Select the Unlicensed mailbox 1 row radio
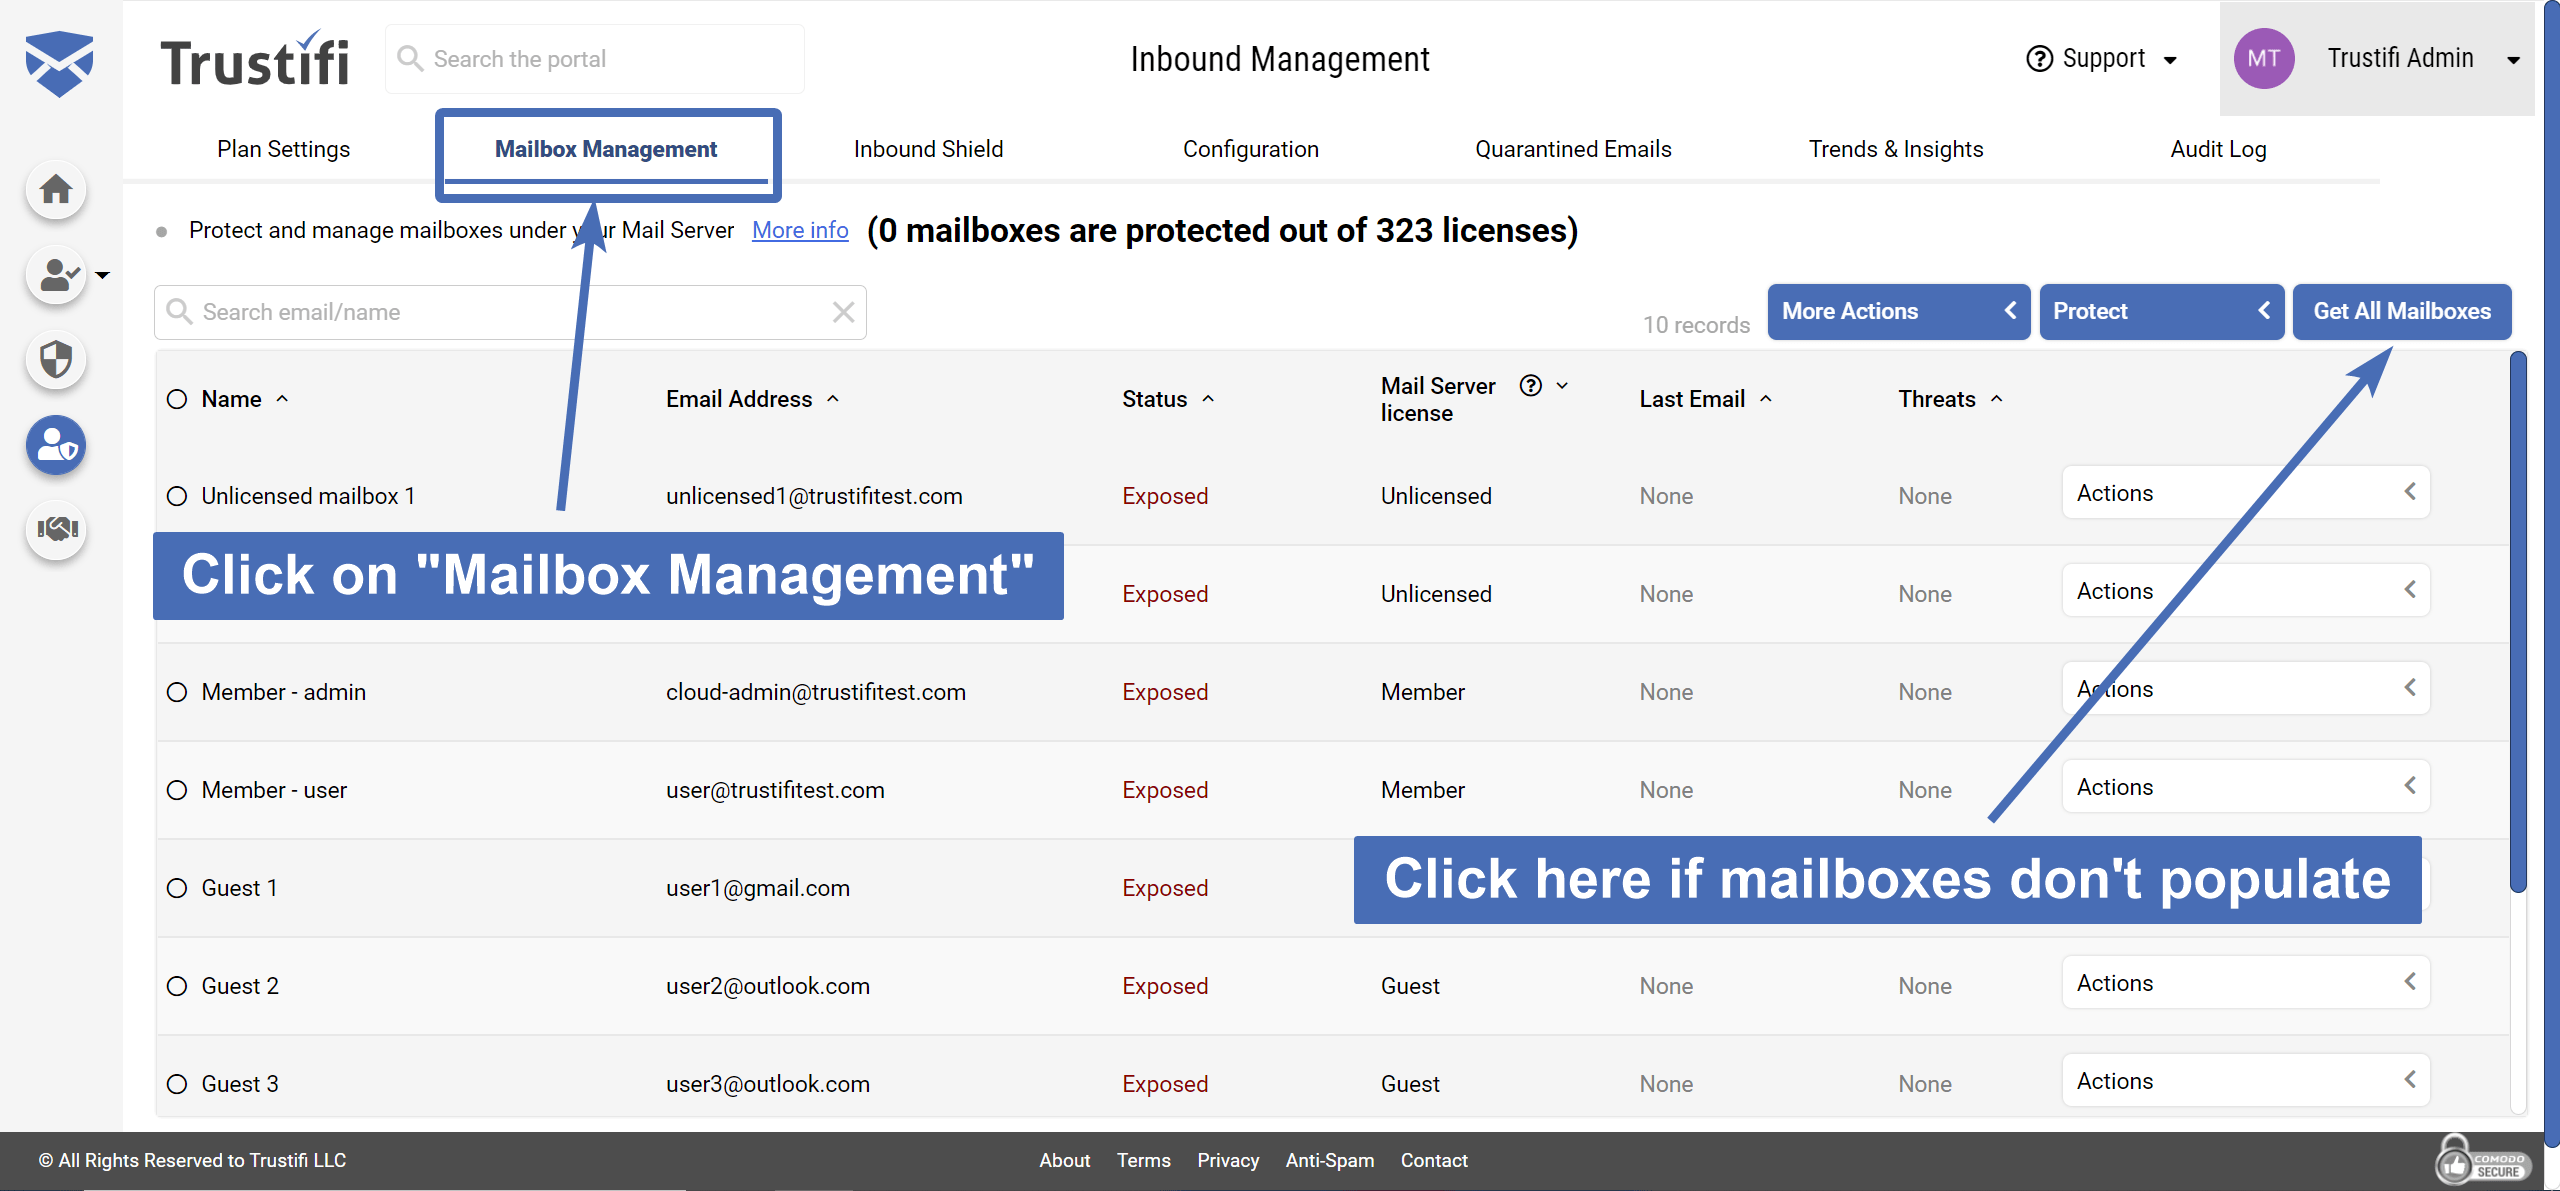This screenshot has width=2560, height=1191. coord(177,496)
